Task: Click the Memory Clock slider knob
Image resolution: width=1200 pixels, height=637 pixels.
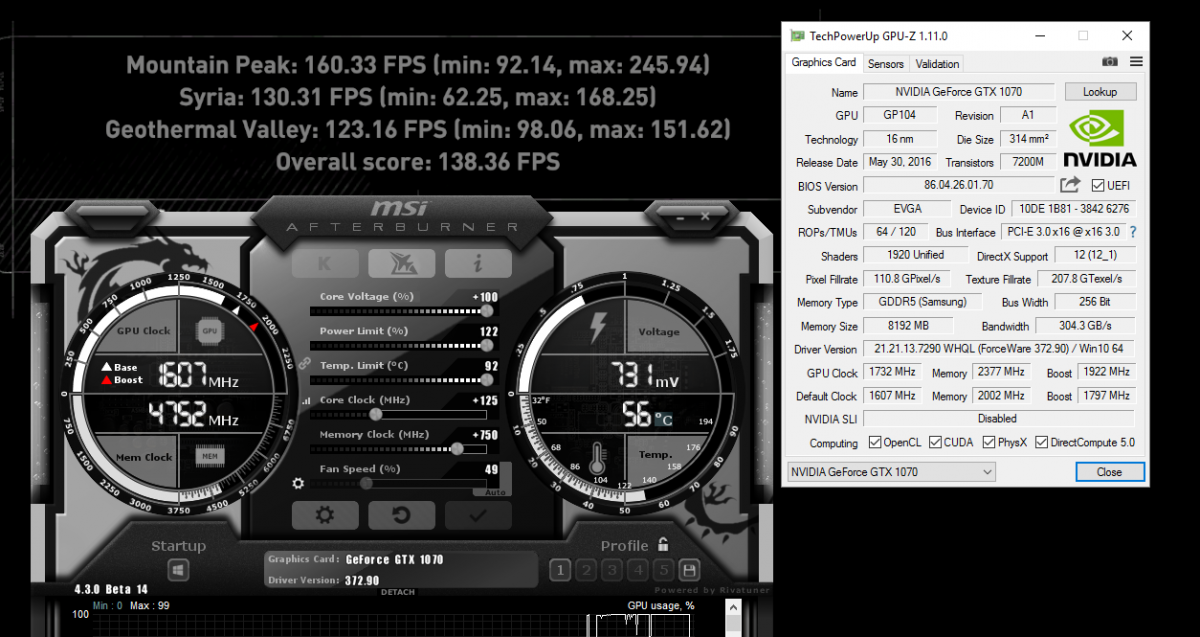Action: tap(457, 449)
